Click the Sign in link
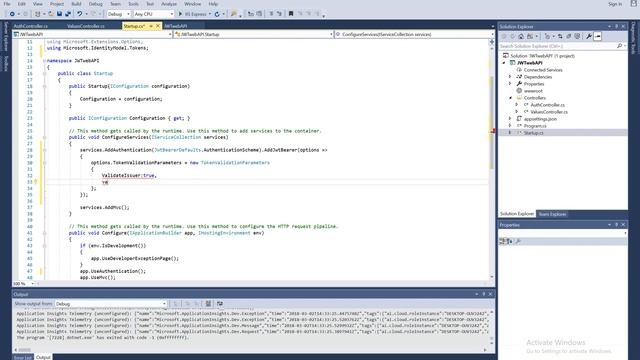 pos(615,4)
